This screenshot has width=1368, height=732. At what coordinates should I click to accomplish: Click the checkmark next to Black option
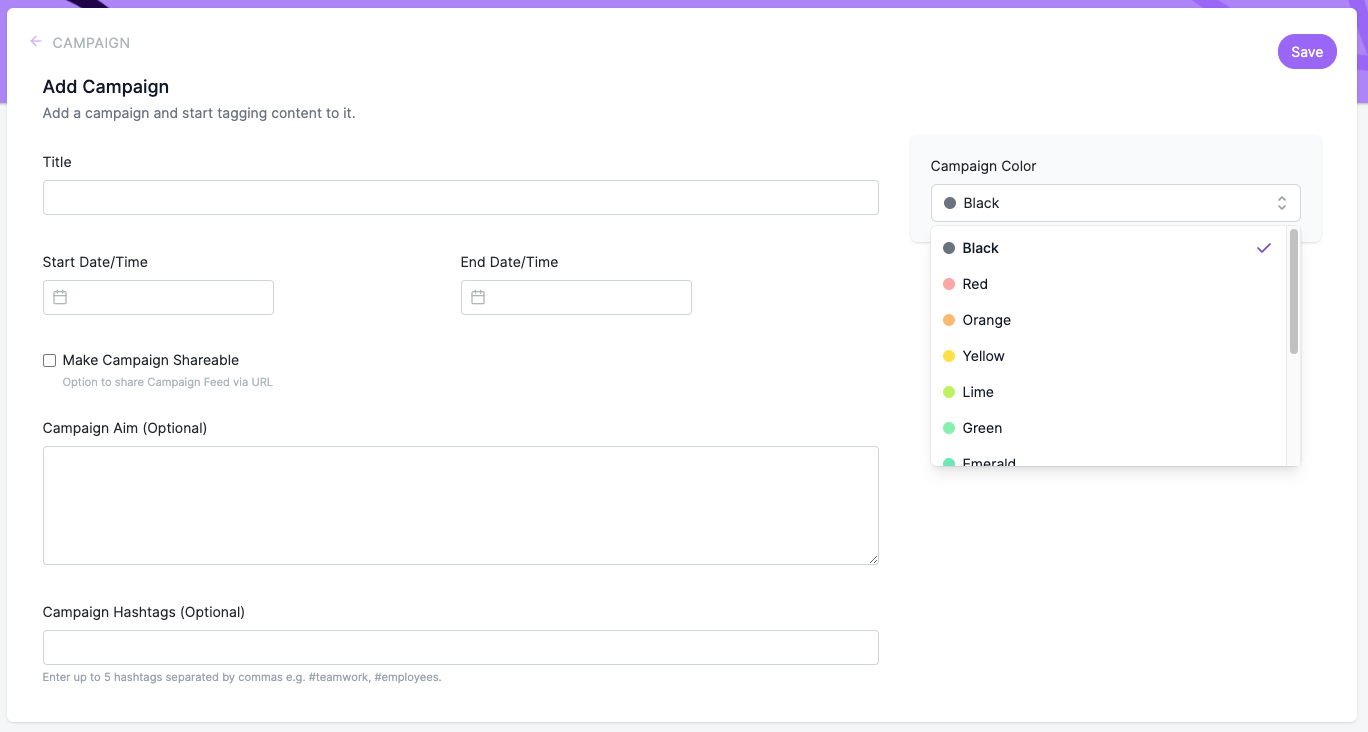pyautogui.click(x=1264, y=248)
